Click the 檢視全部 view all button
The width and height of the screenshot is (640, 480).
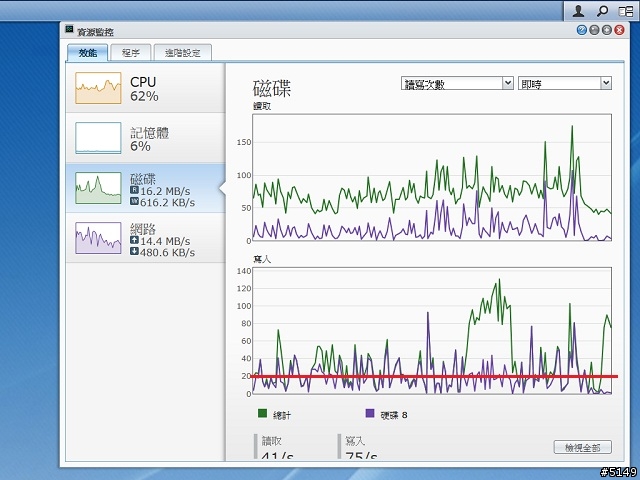pos(582,447)
